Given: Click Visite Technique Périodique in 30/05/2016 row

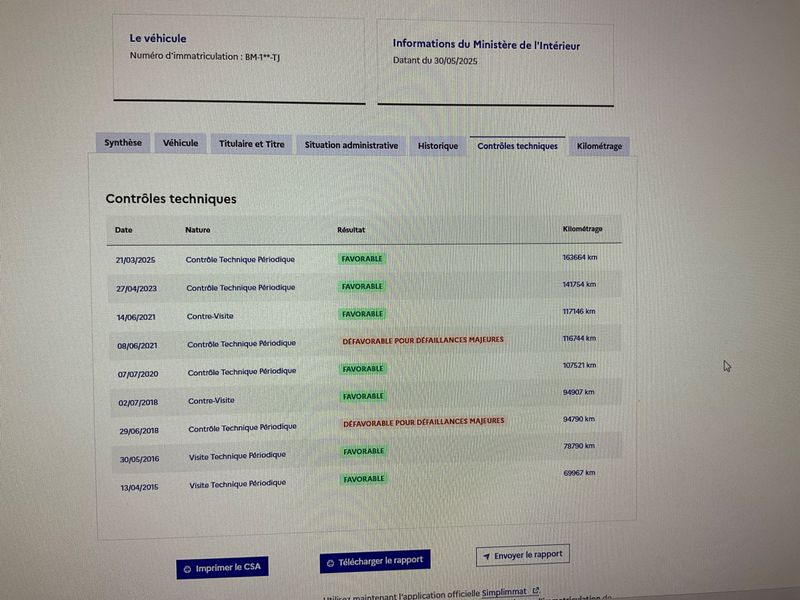Looking at the screenshot, I should (237, 456).
